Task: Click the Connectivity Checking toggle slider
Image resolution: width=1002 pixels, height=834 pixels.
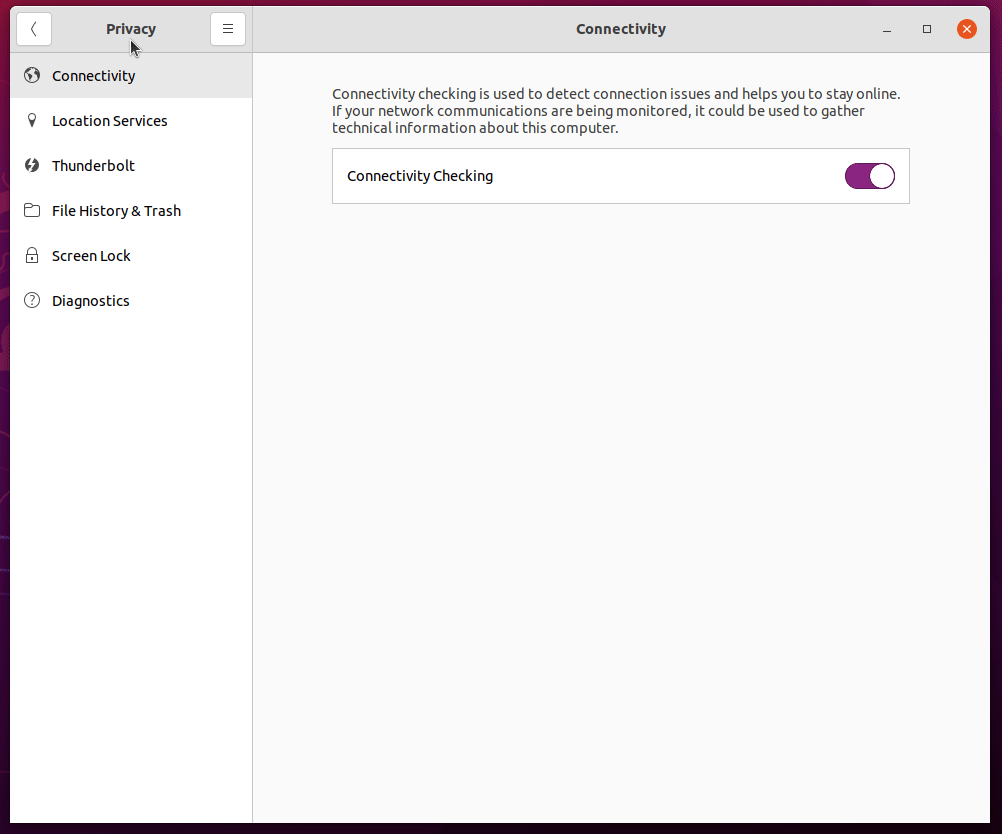Action: [x=869, y=175]
